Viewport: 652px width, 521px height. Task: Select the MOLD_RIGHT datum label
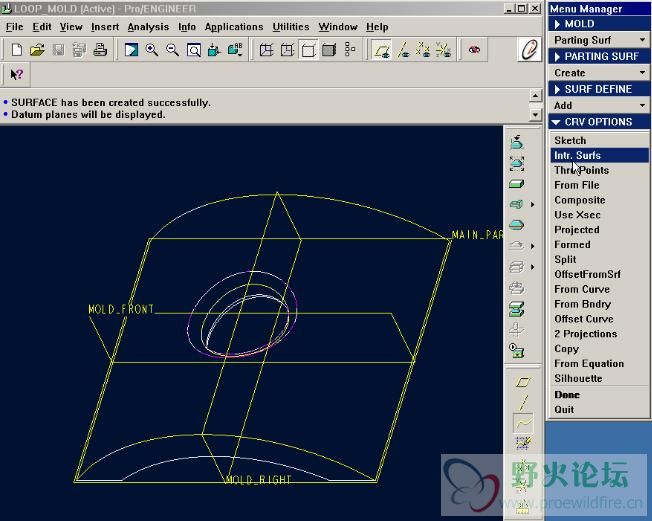(x=258, y=480)
